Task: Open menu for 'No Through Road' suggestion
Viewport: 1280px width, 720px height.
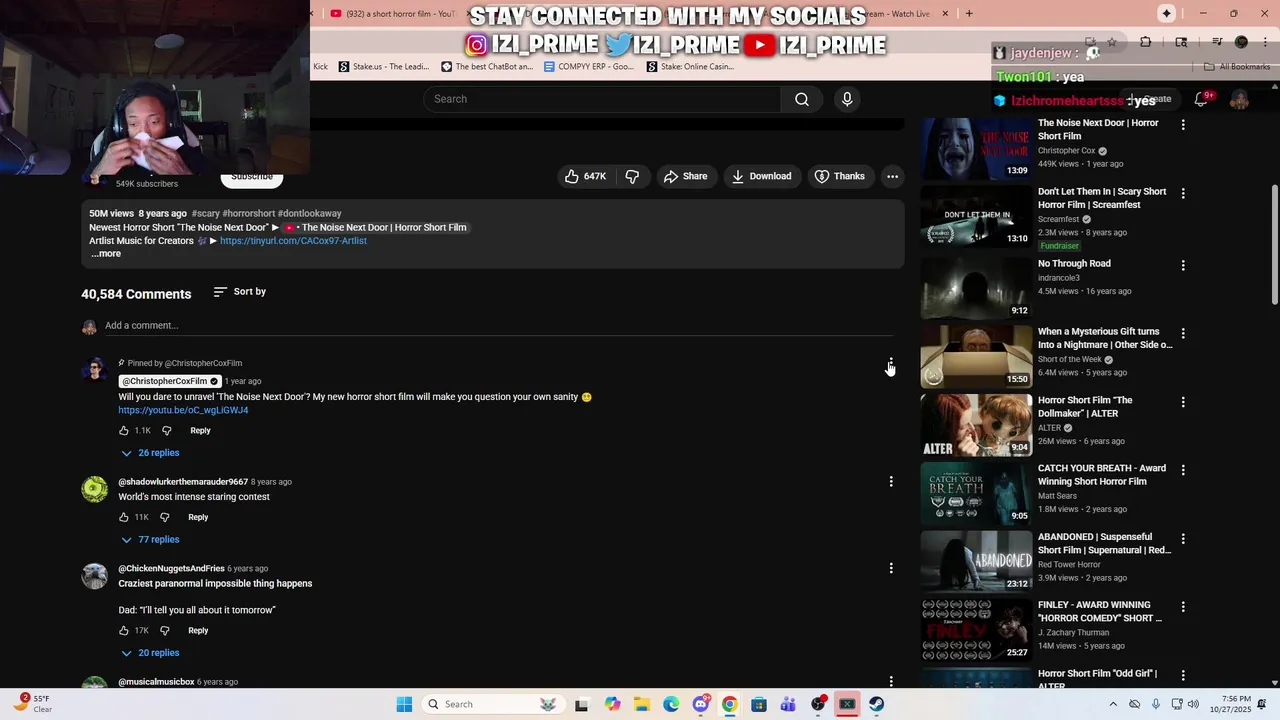Action: coord(1183,265)
